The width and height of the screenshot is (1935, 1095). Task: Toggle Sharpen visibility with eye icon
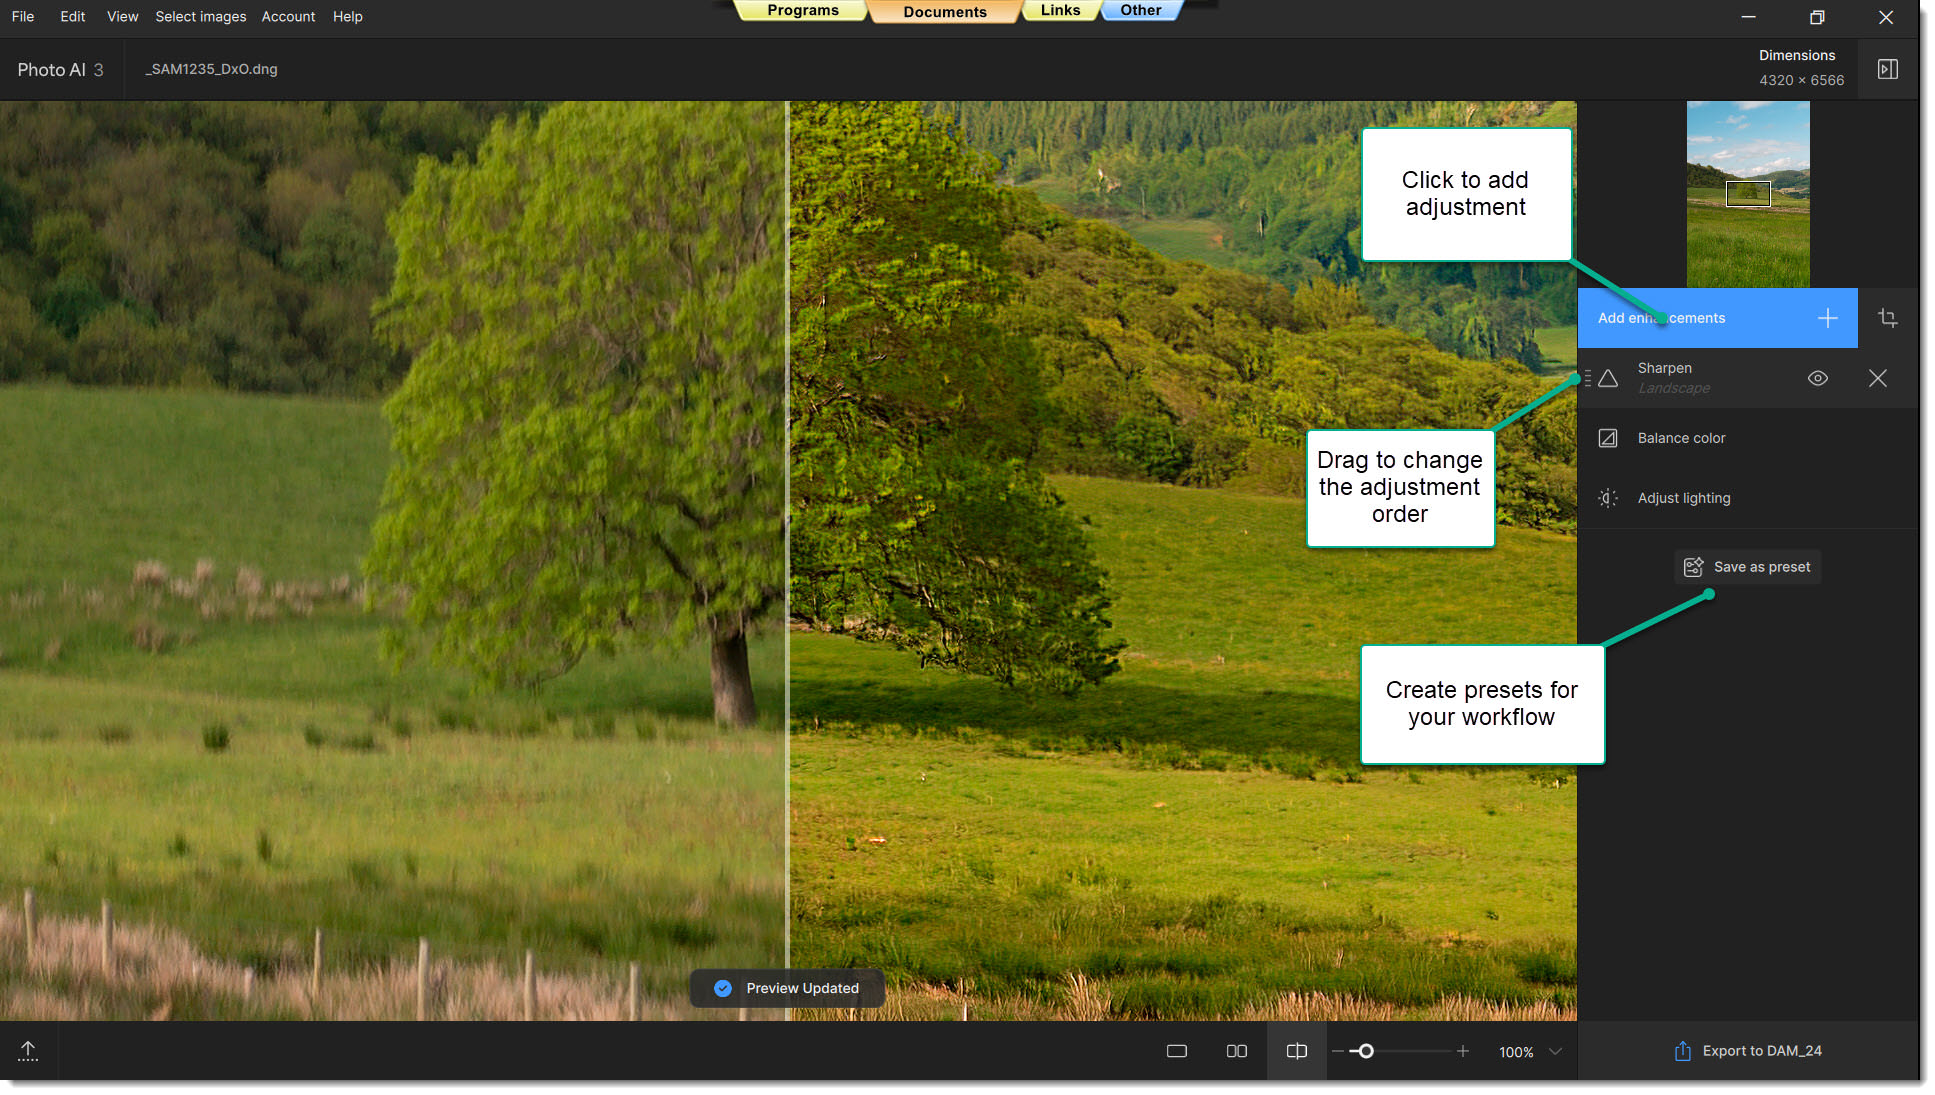[1817, 378]
